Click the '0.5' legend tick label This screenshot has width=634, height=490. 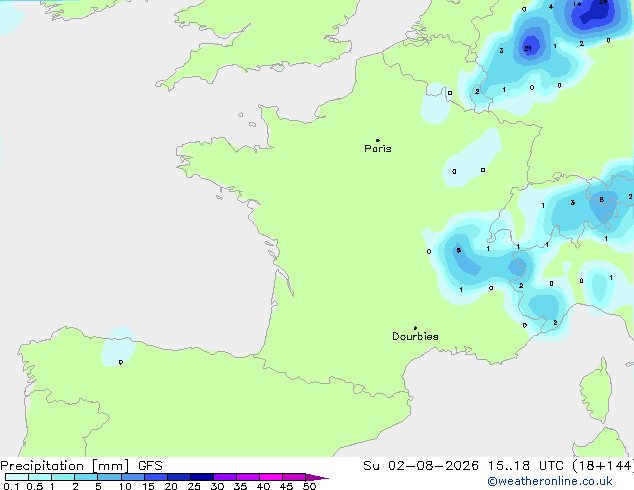35,486
